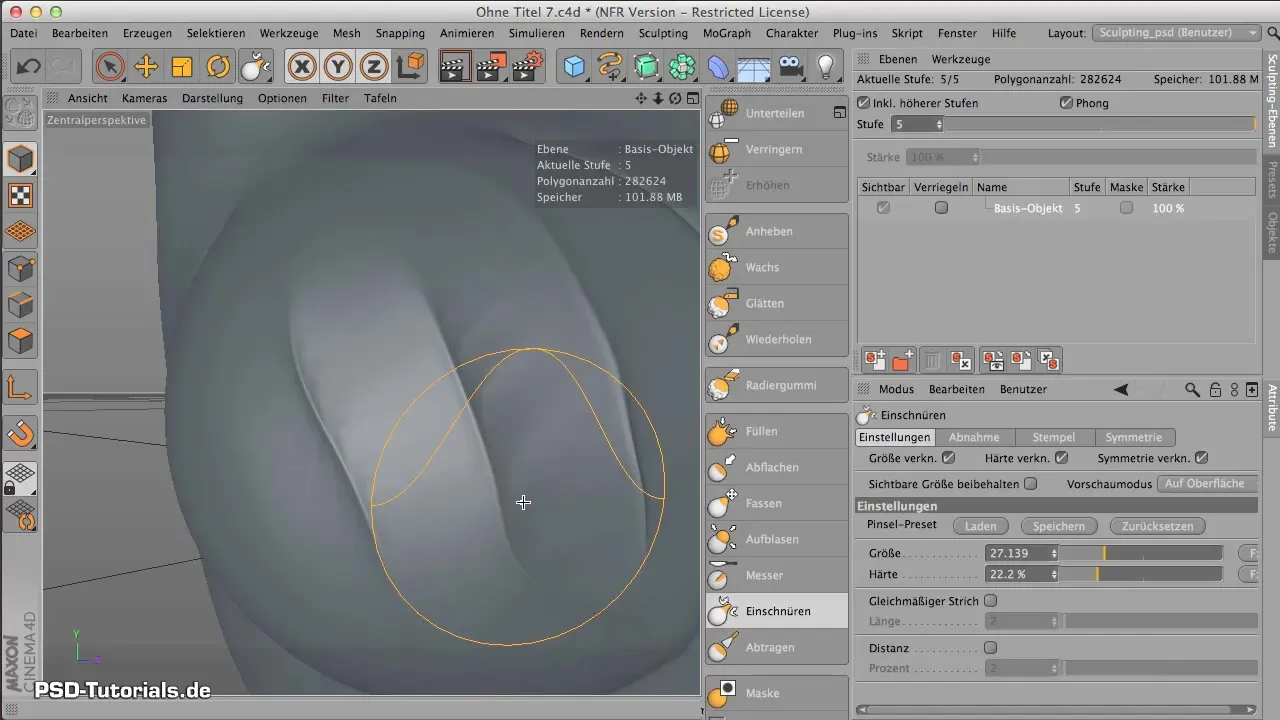Add a new sculpt layer icon
This screenshot has width=1280, height=720.
click(875, 359)
